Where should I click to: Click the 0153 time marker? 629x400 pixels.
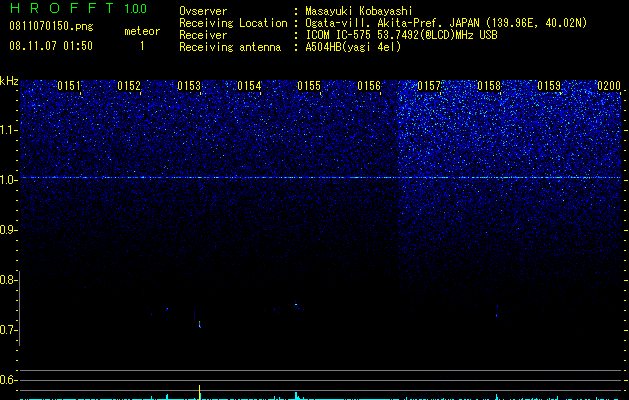click(189, 86)
